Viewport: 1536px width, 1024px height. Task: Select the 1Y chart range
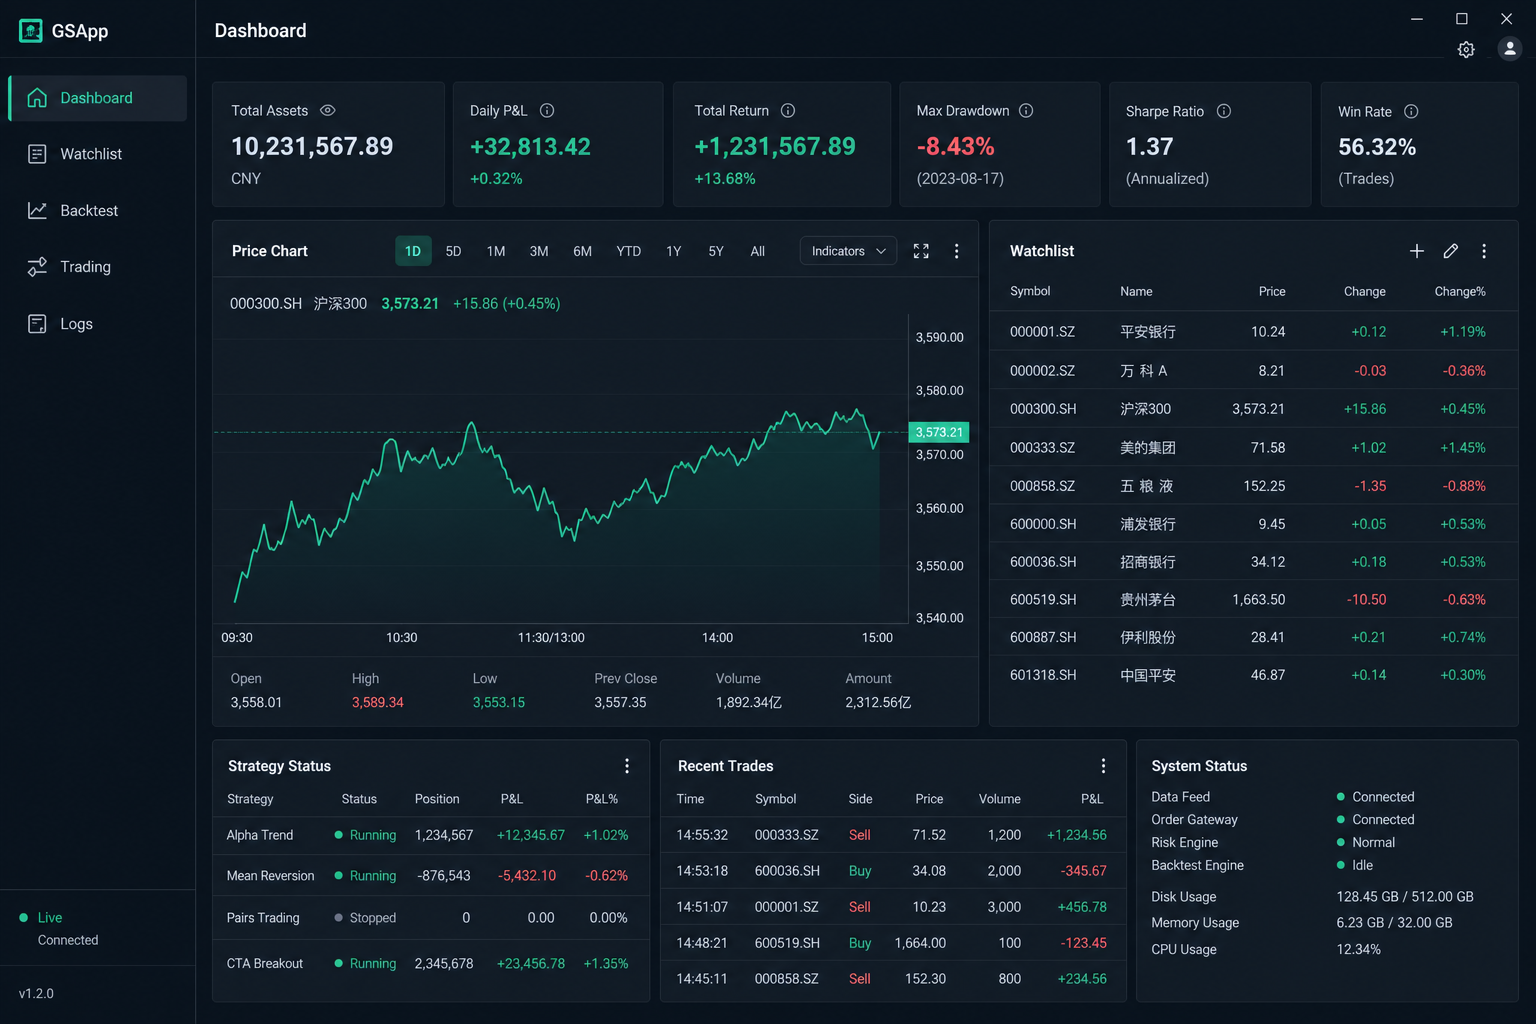coord(674,251)
